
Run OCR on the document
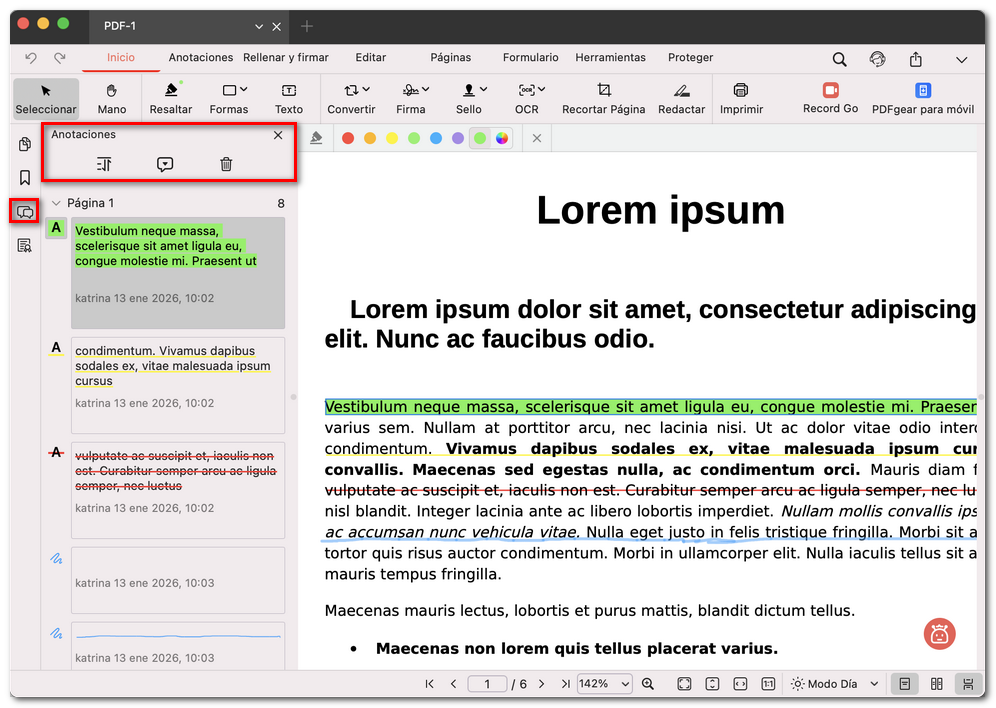pos(527,98)
